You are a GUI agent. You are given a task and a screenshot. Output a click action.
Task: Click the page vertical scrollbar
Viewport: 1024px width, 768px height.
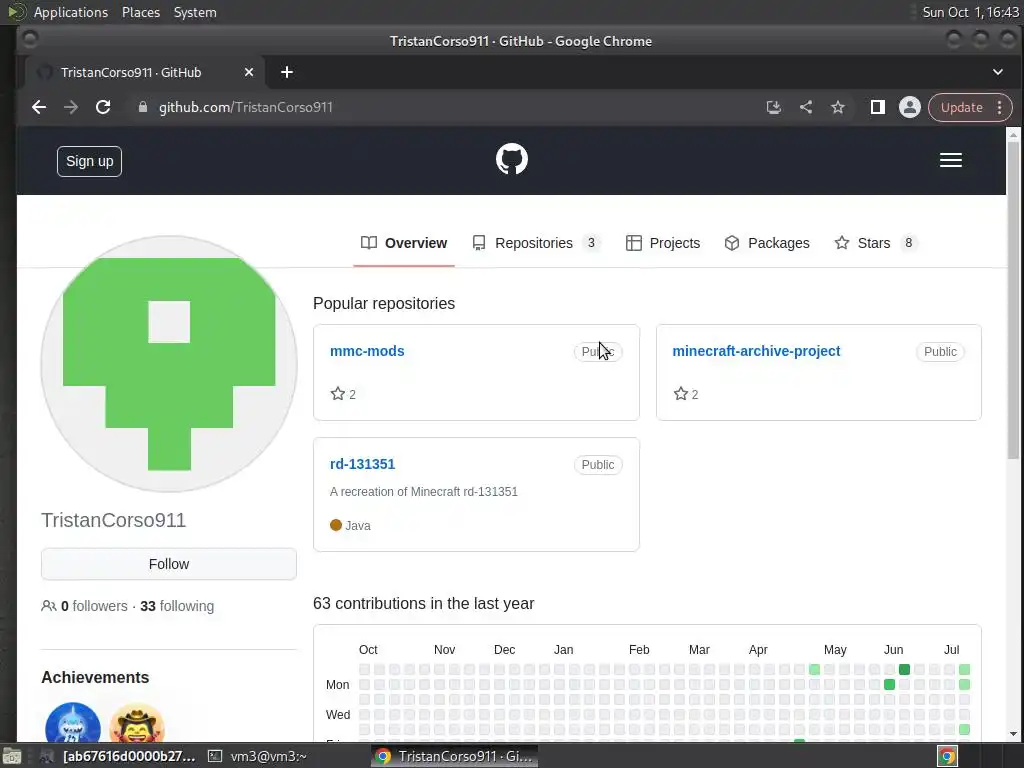tap(1014, 300)
